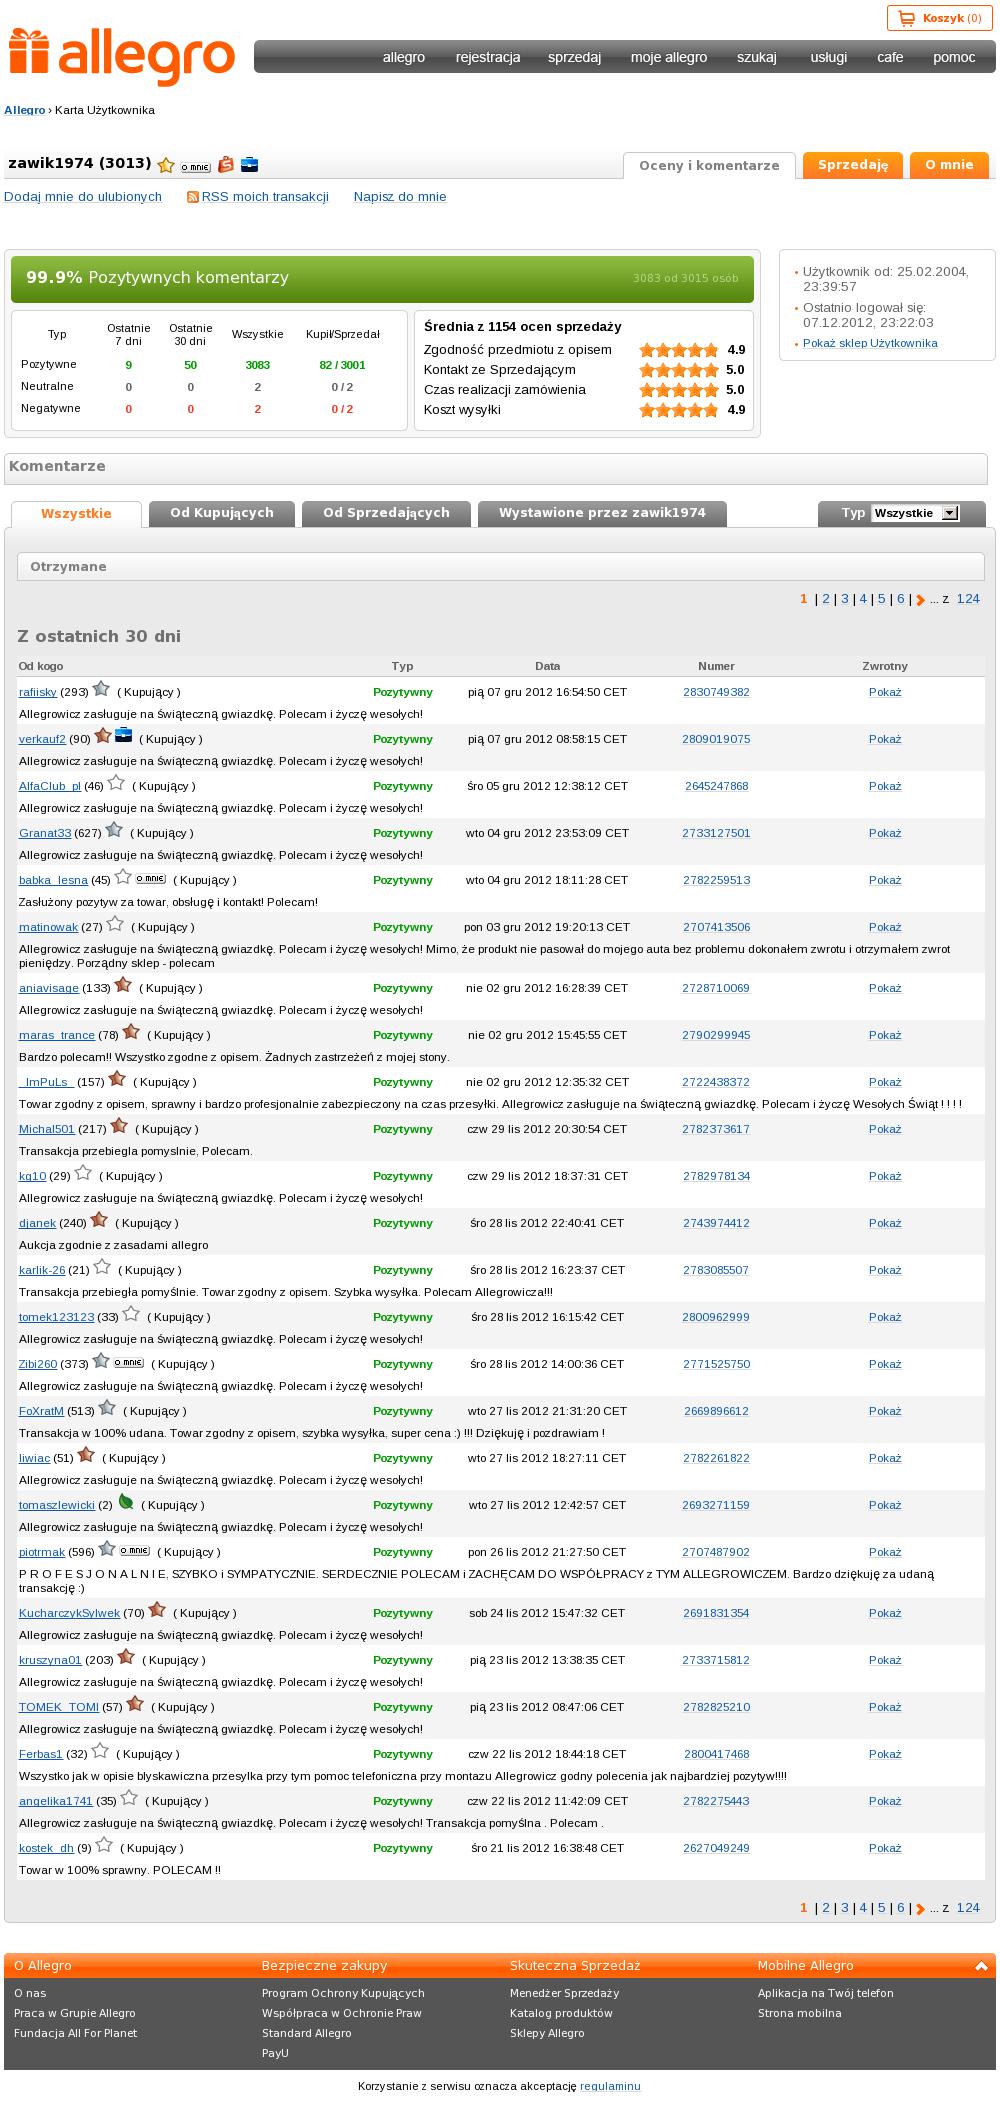Click the blue briefcase icon beside verkauf2
The image size is (1000, 2106).
(x=123, y=736)
